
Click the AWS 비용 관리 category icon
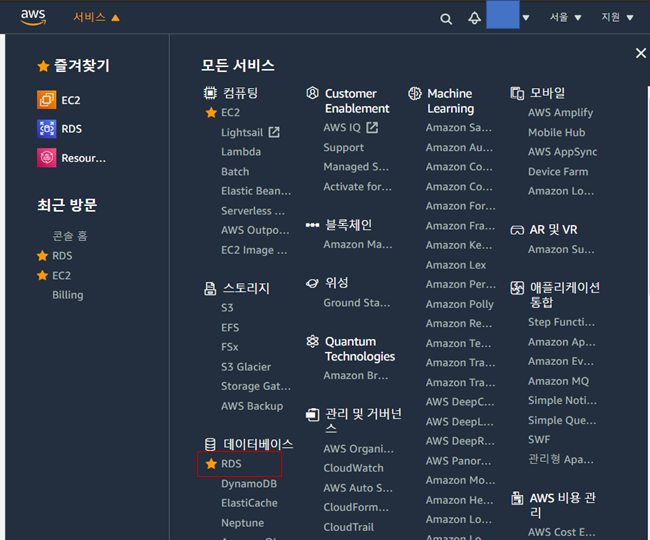517,498
